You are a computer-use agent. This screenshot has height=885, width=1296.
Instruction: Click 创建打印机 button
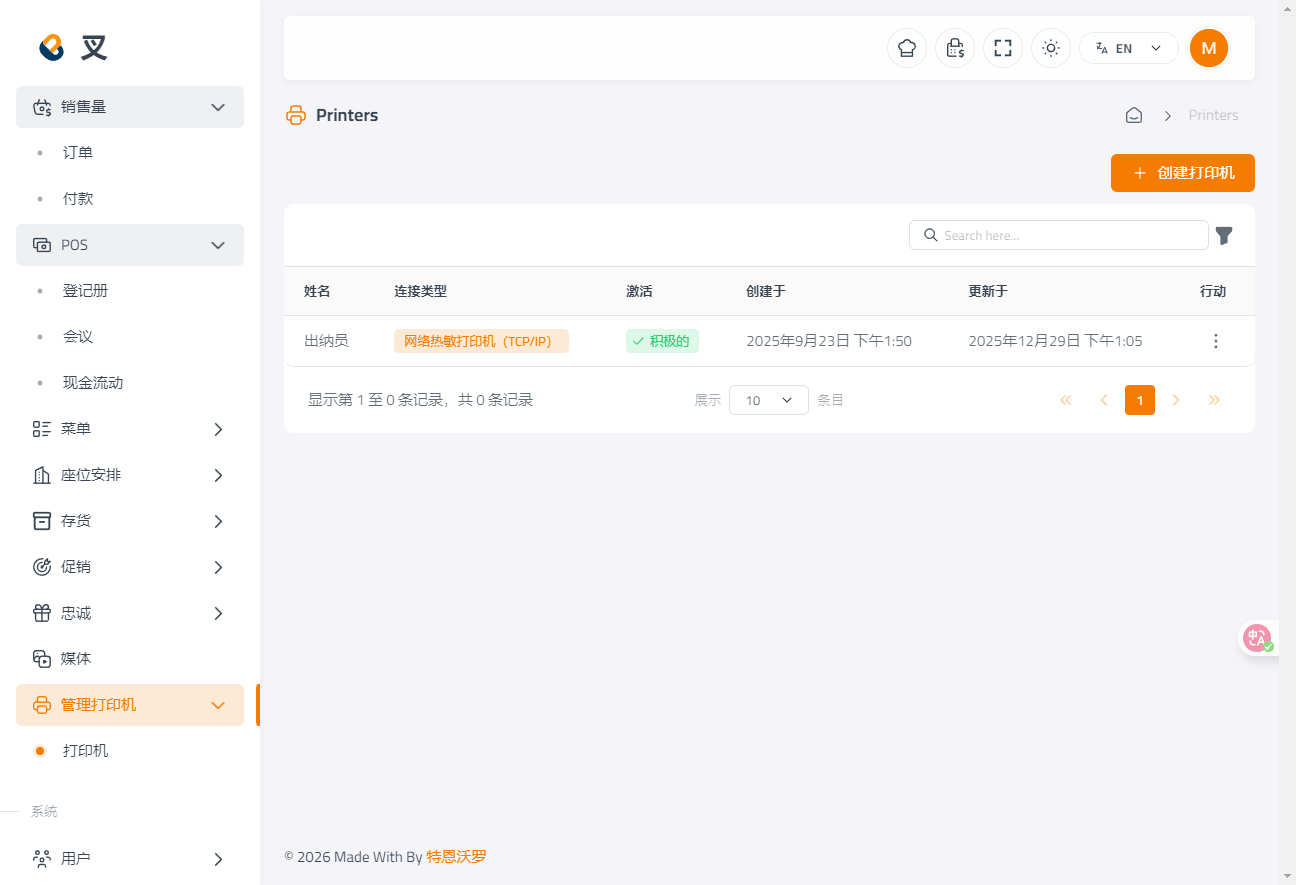point(1183,173)
